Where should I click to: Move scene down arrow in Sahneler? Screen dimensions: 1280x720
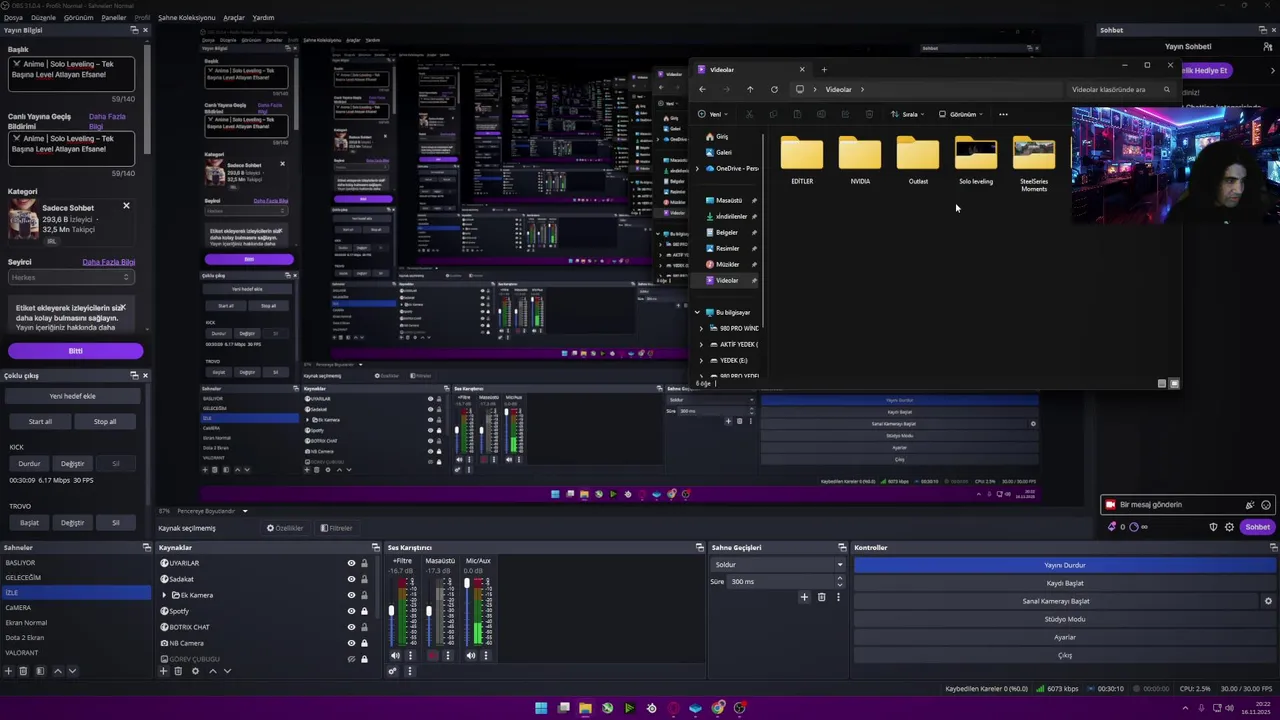pos(72,671)
